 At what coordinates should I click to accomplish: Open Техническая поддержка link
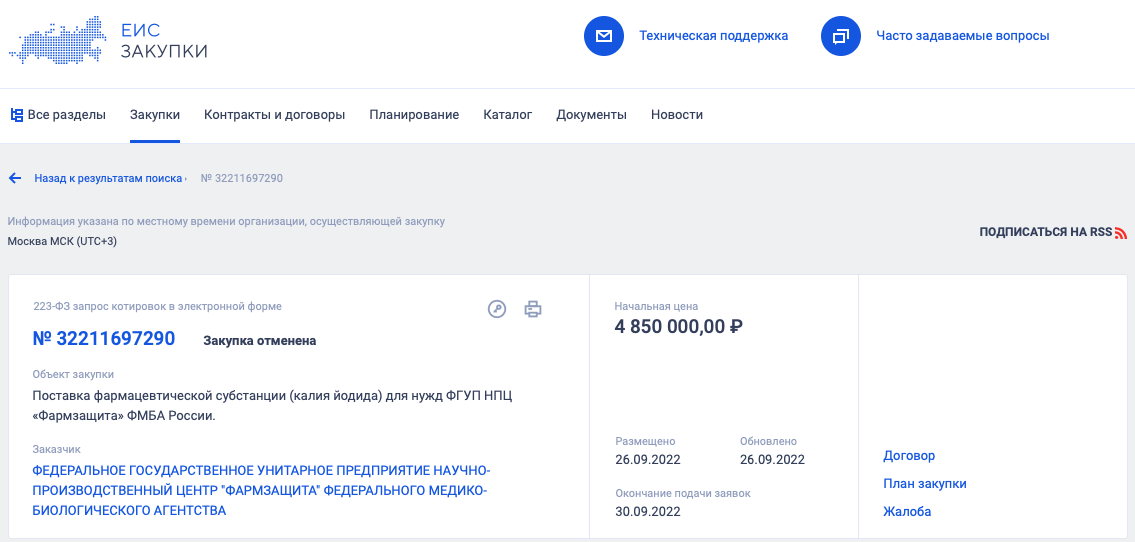[x=713, y=35]
